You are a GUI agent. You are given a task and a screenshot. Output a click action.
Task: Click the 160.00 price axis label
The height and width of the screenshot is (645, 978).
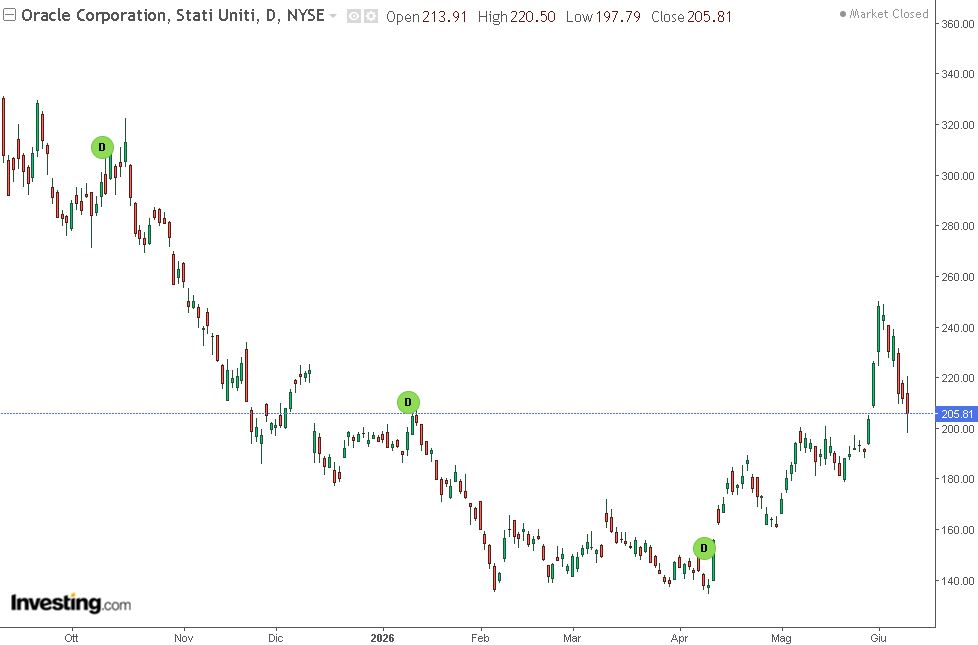pyautogui.click(x=957, y=530)
